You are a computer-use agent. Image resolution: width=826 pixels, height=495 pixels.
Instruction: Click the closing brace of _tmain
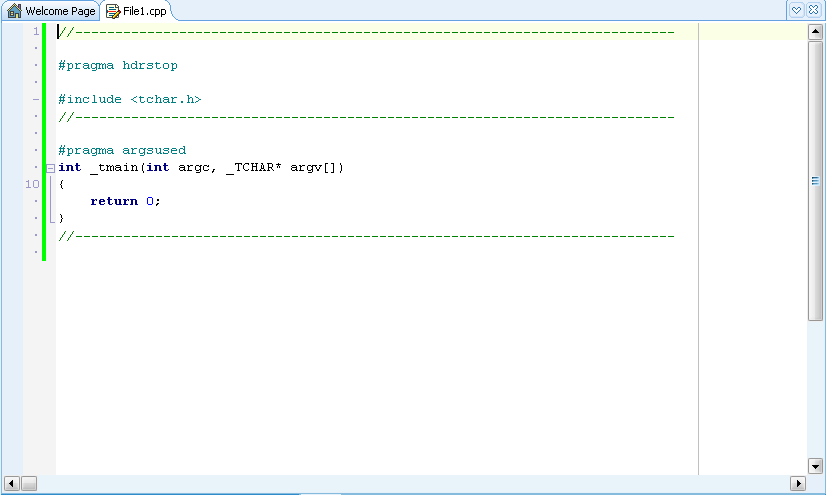click(62, 218)
